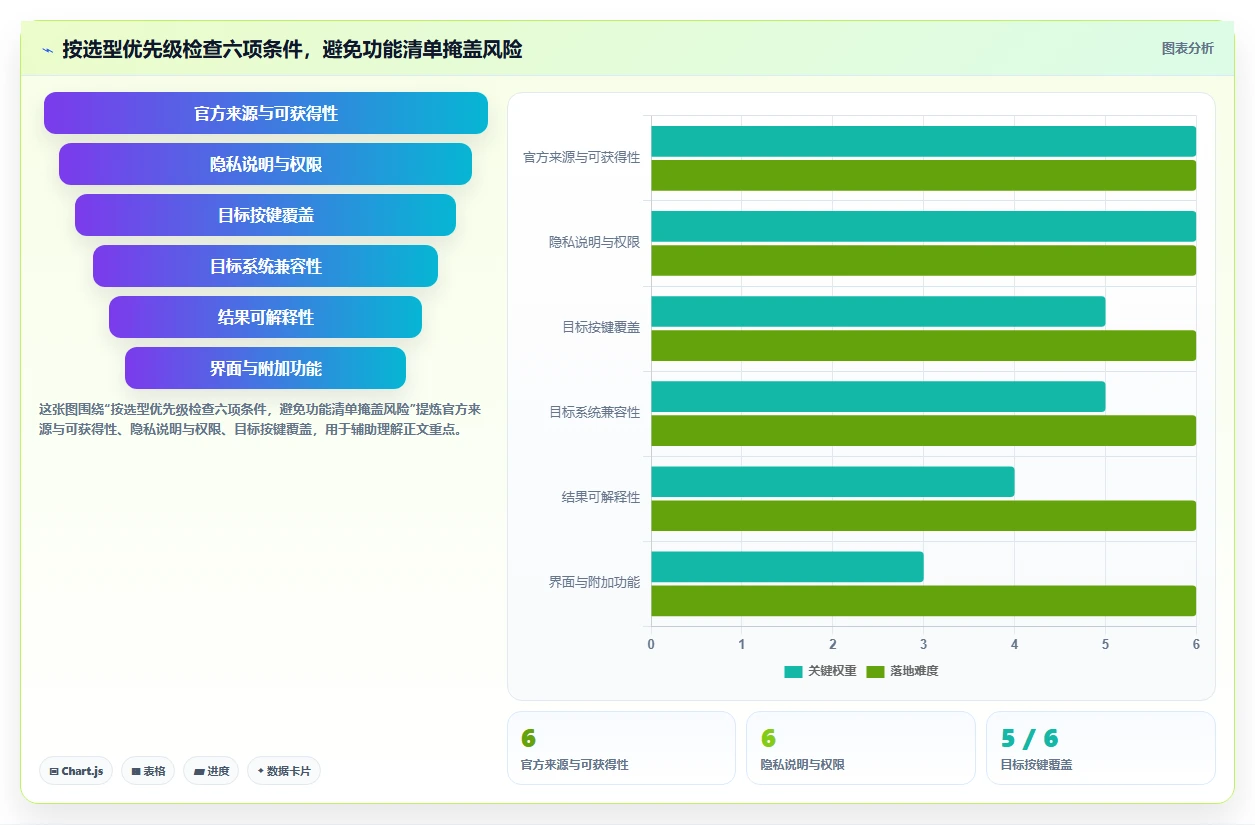This screenshot has width=1255, height=825.
Task: Toggle the 关键权重 legend swatch
Action: pos(794,671)
